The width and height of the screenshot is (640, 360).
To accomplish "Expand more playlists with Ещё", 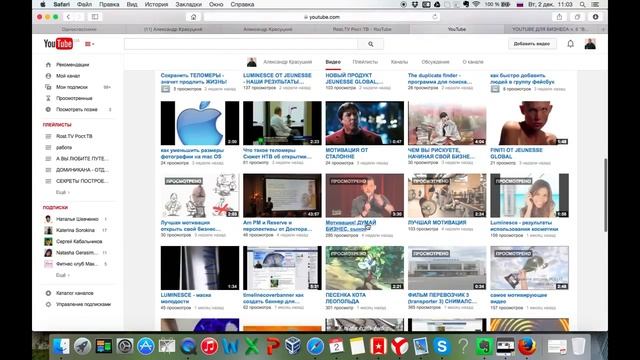I will pos(62,192).
